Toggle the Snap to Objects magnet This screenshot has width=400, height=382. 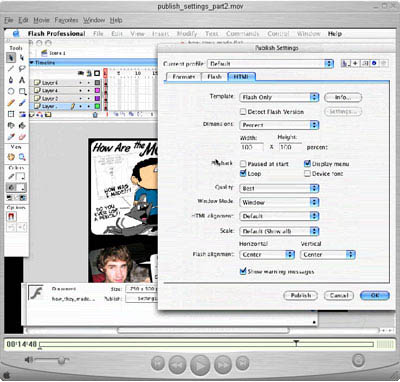(11, 217)
